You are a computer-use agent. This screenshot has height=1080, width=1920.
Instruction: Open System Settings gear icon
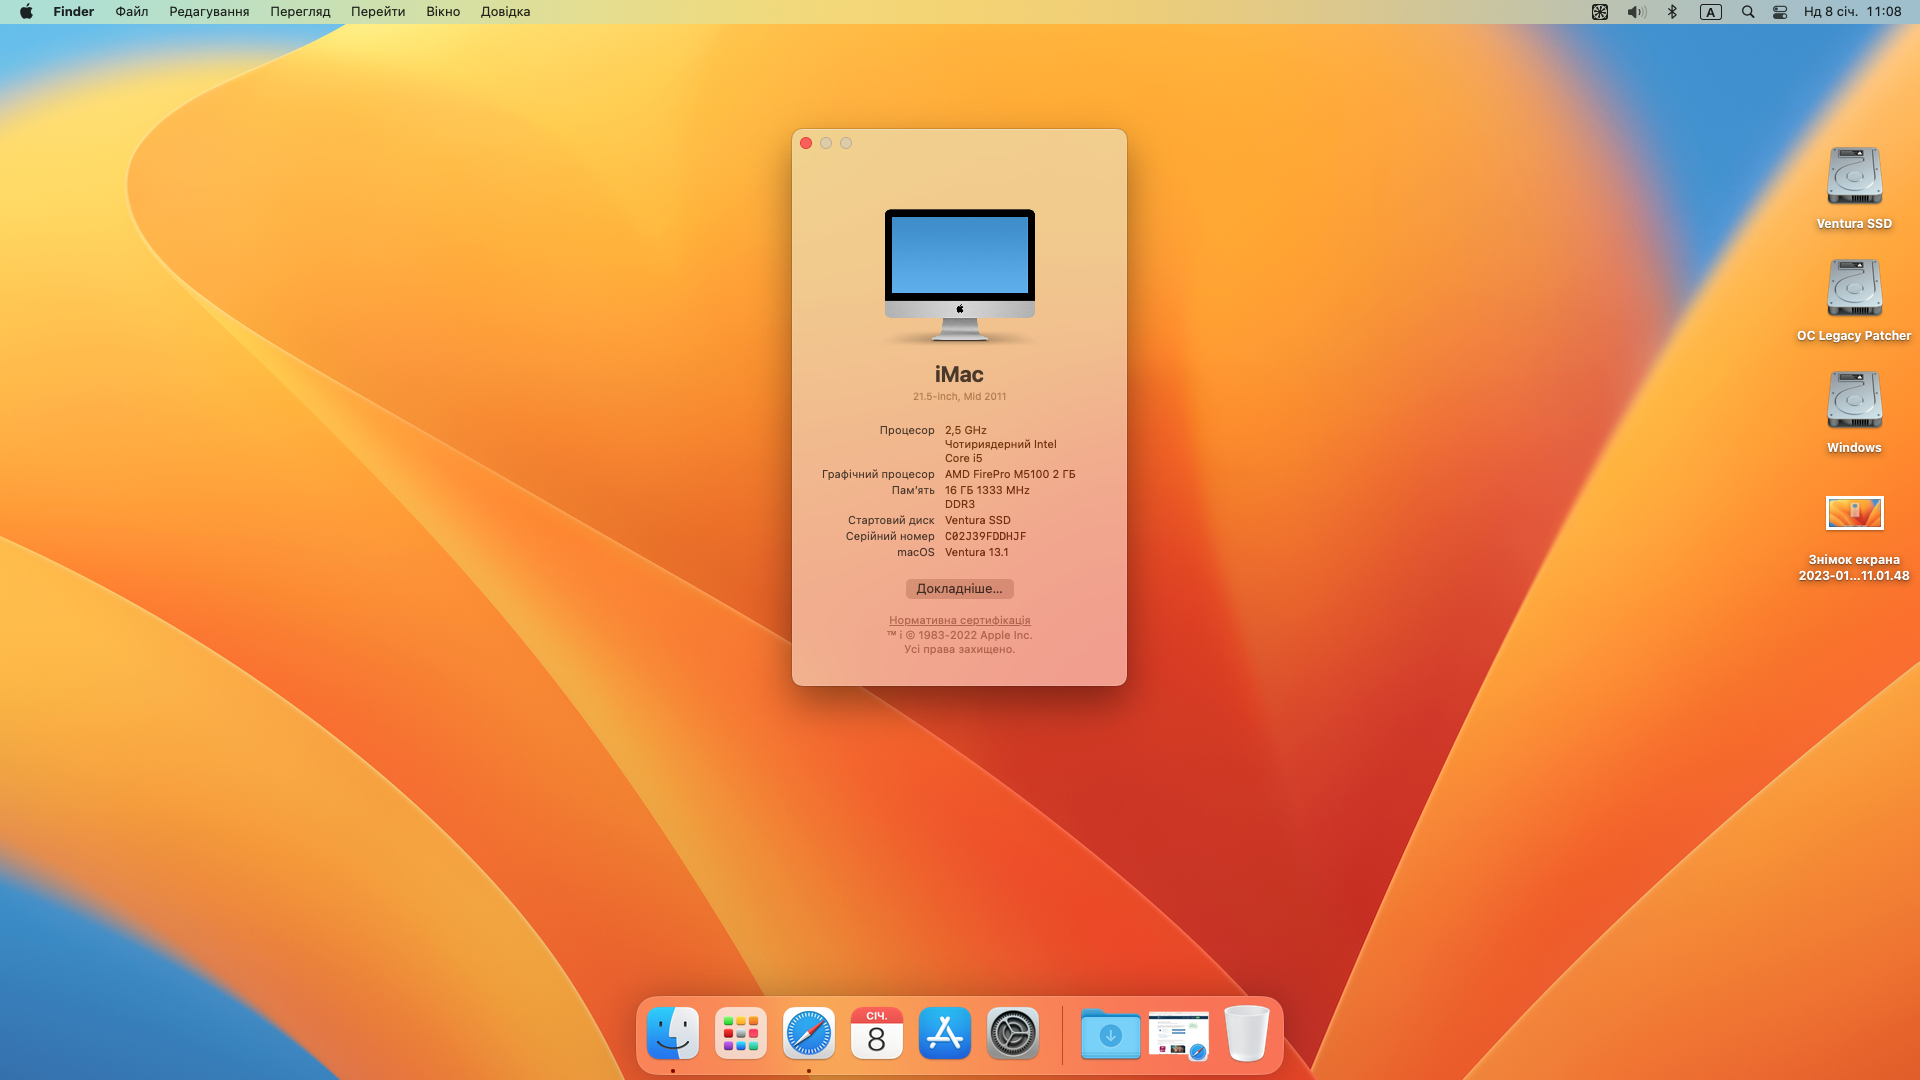pos(1013,1033)
